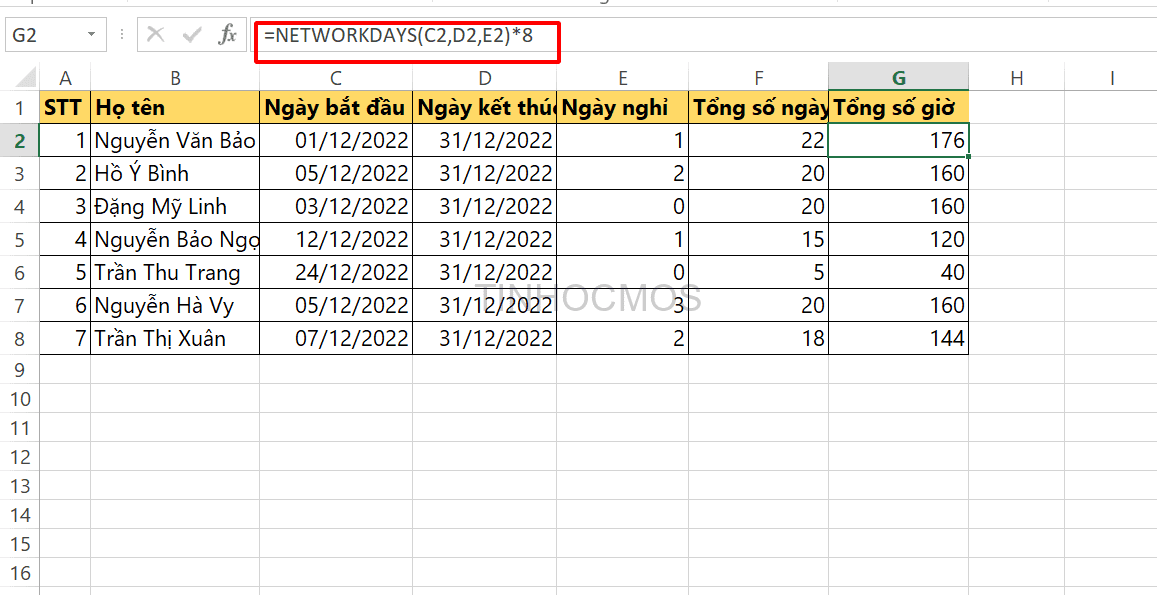Select row 9 header

click(19, 370)
